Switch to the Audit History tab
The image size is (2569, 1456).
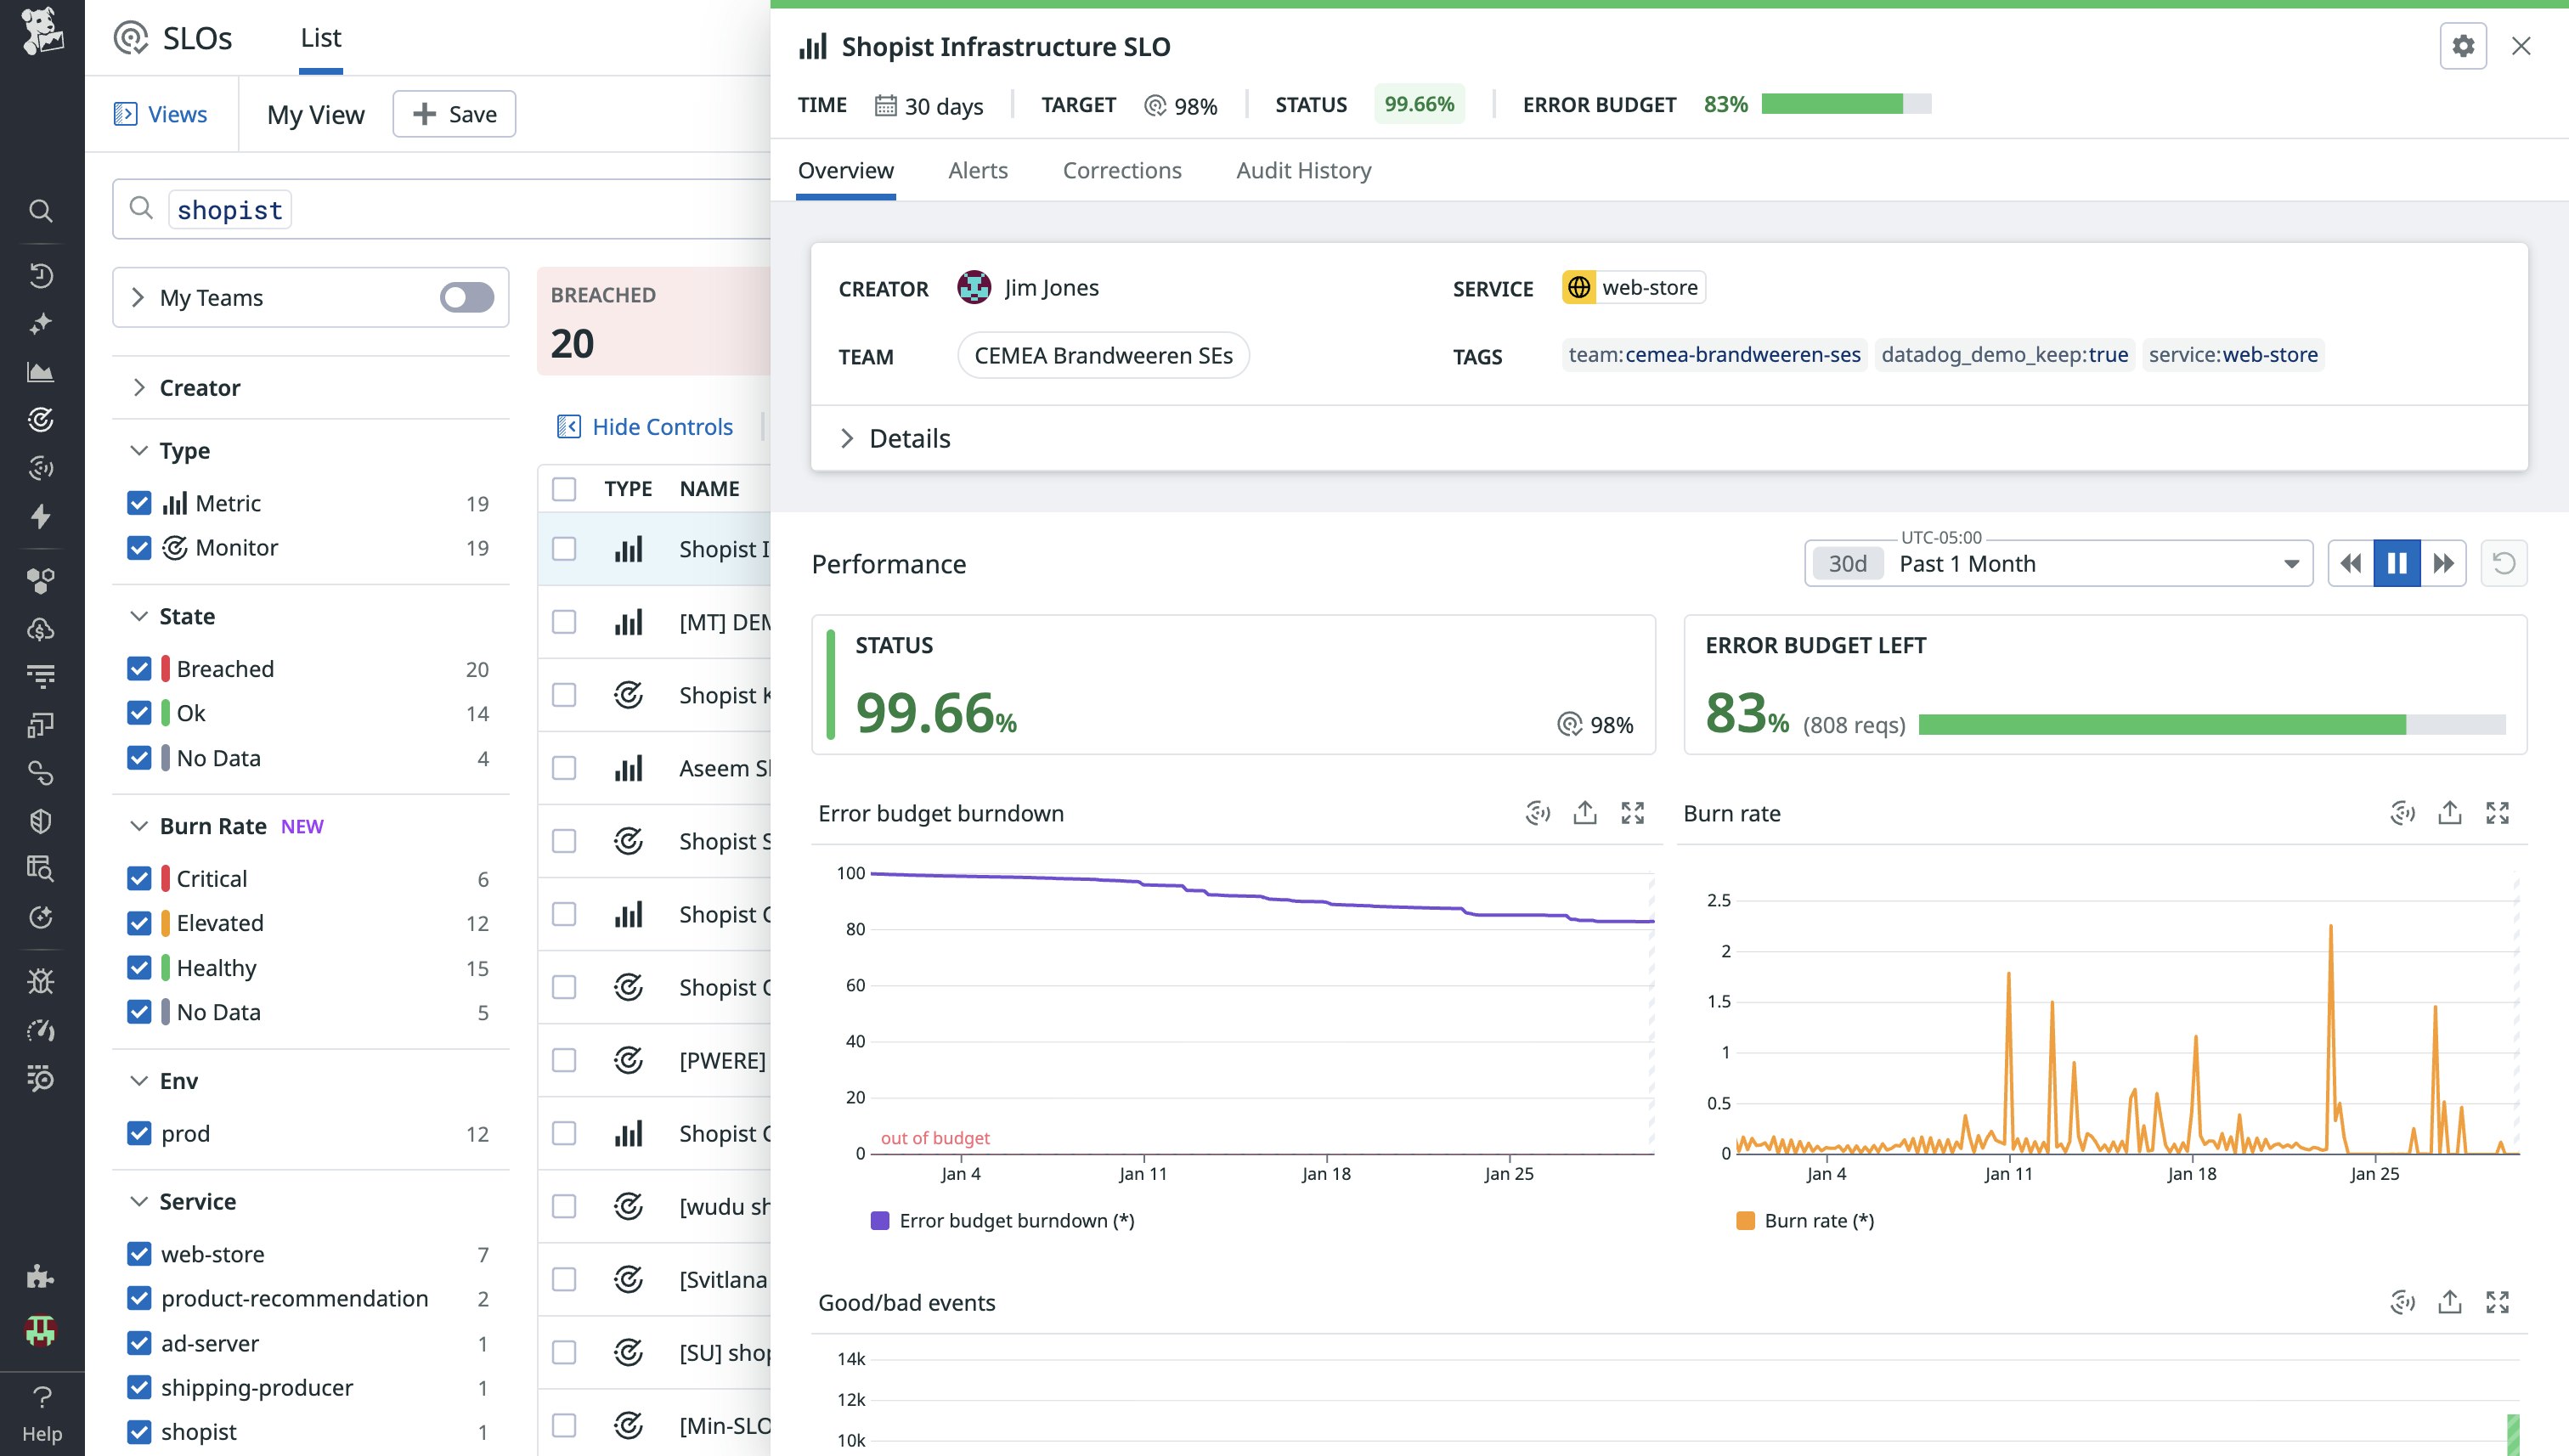[1303, 170]
